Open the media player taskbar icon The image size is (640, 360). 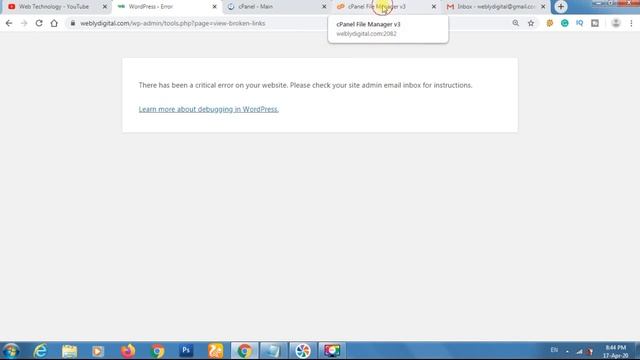(98, 351)
